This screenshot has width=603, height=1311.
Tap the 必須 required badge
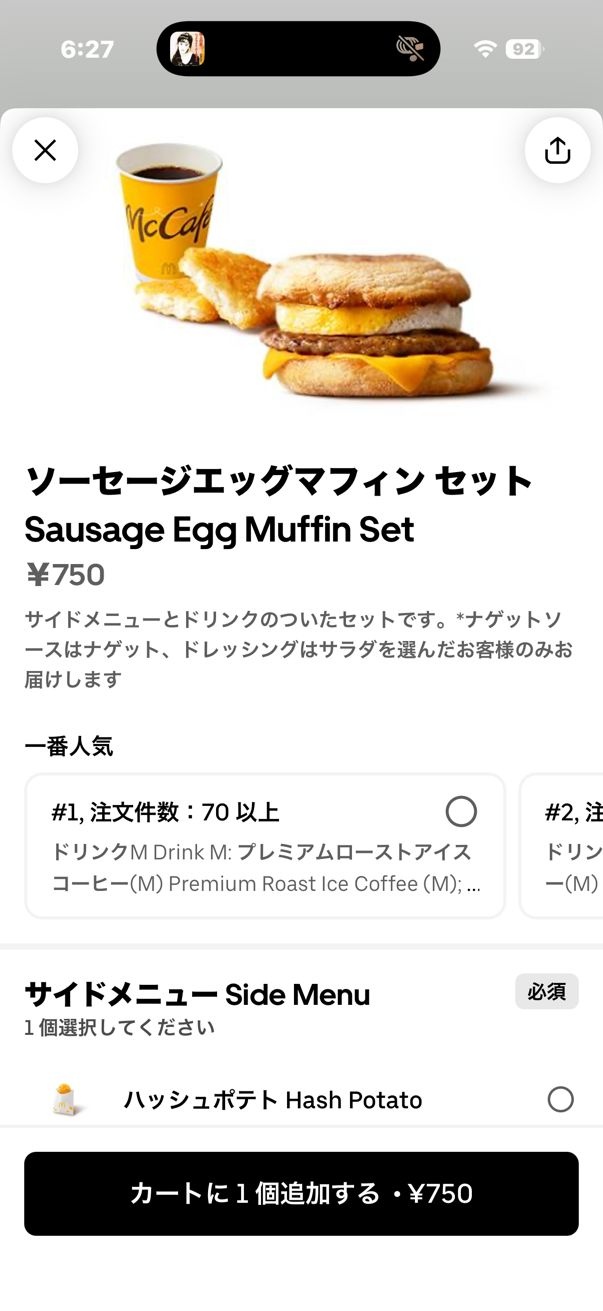click(546, 991)
